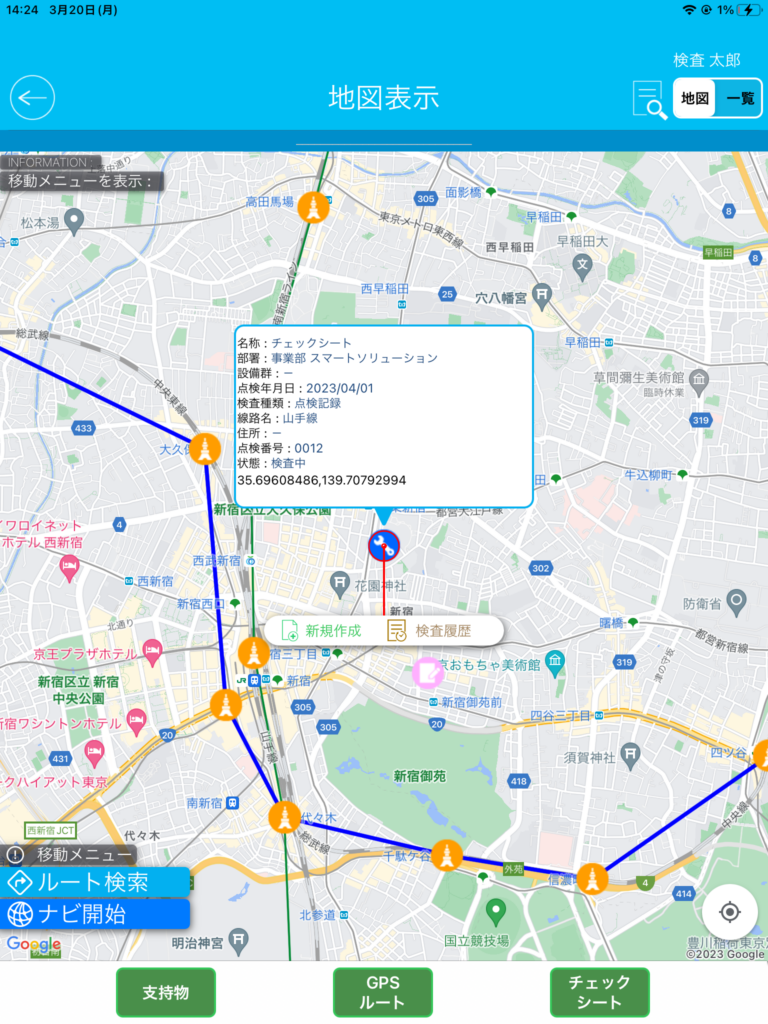Tap the back arrow button
The image size is (768, 1024).
(32, 98)
